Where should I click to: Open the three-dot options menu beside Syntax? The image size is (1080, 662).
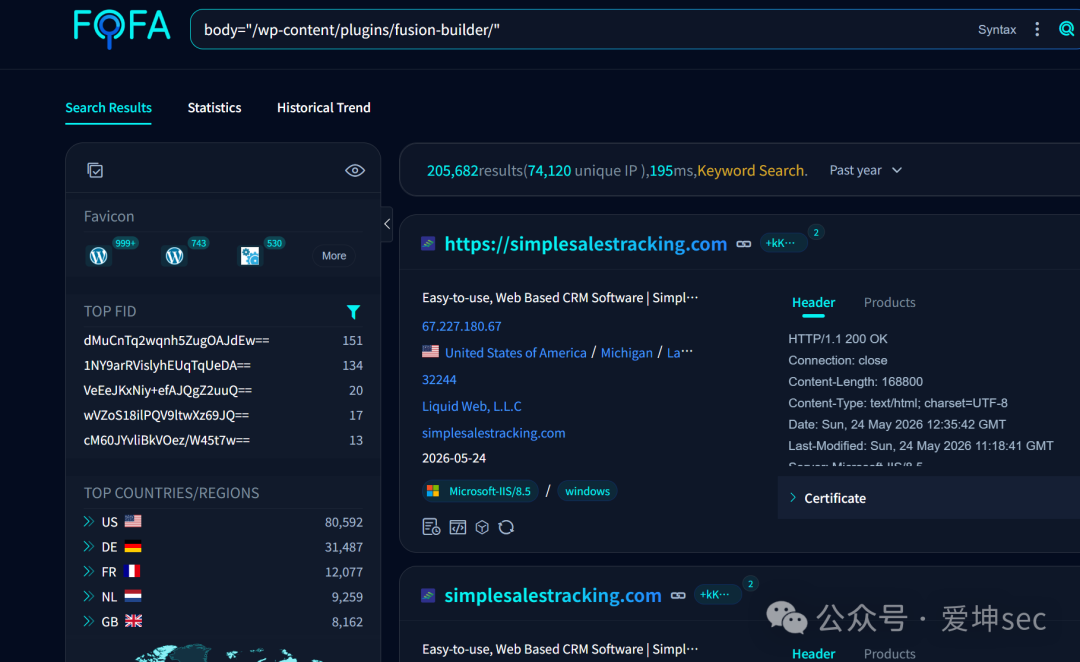[x=1037, y=29]
